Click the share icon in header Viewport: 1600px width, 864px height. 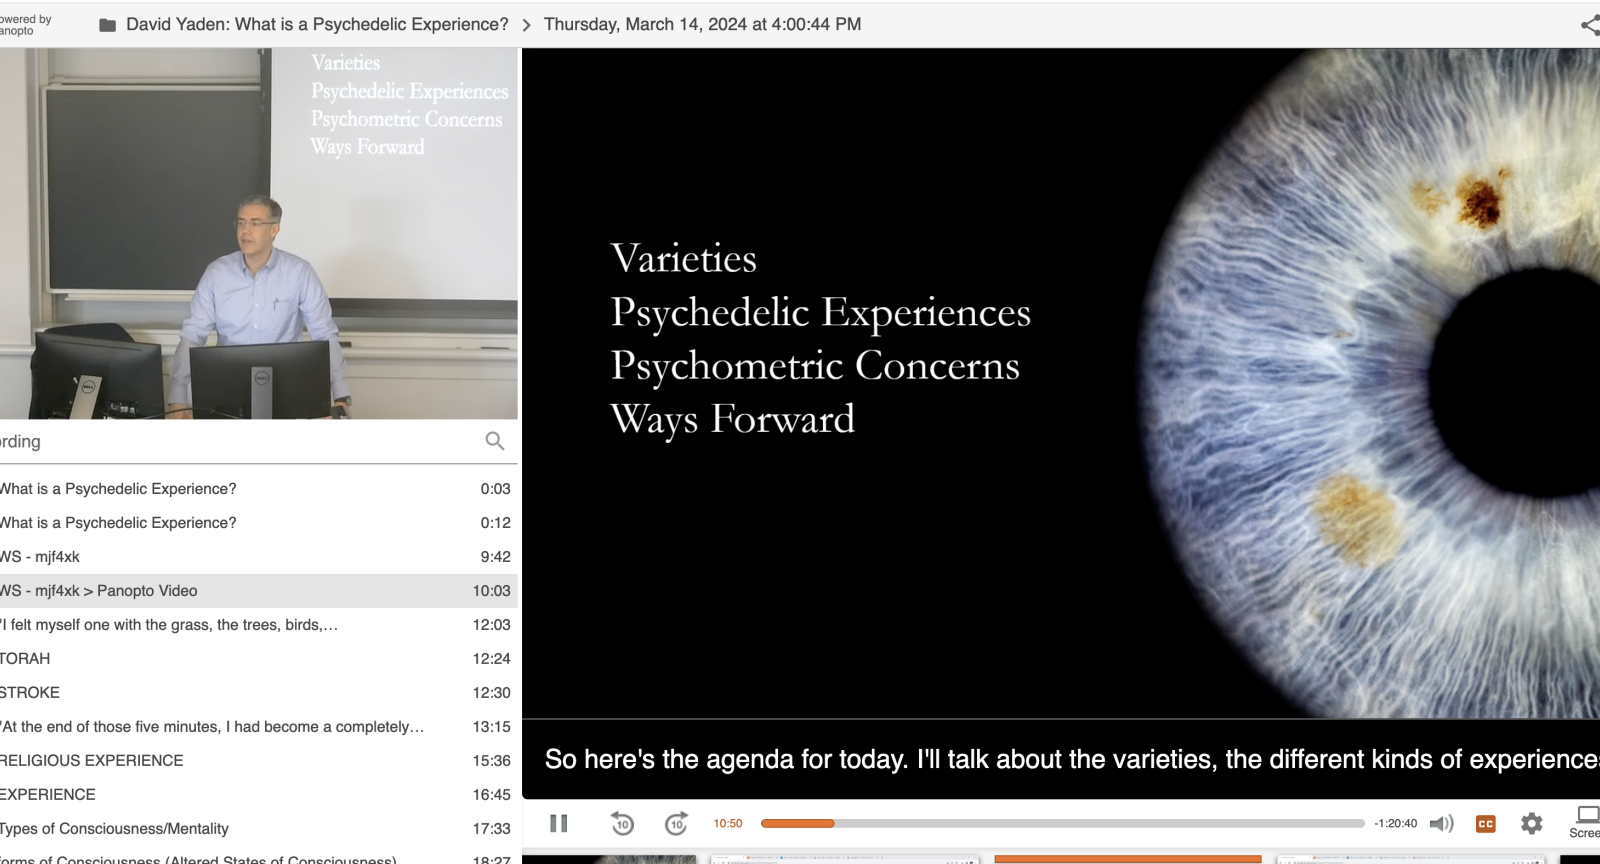pyautogui.click(x=1590, y=25)
